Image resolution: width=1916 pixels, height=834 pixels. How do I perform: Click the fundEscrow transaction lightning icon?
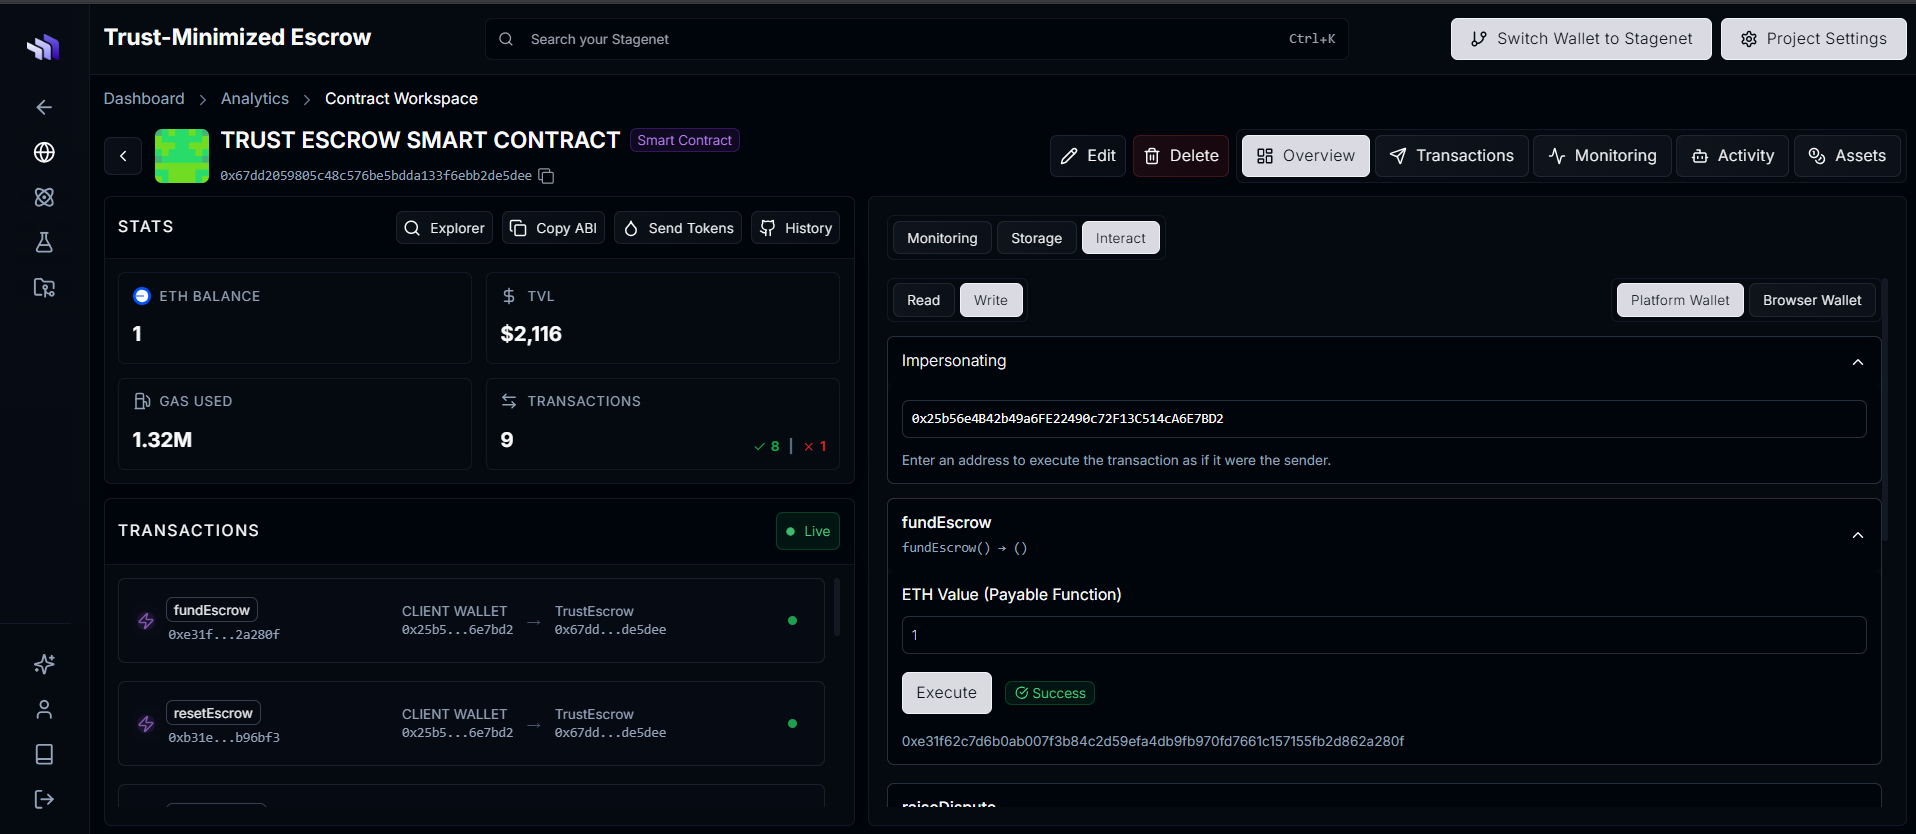(146, 621)
